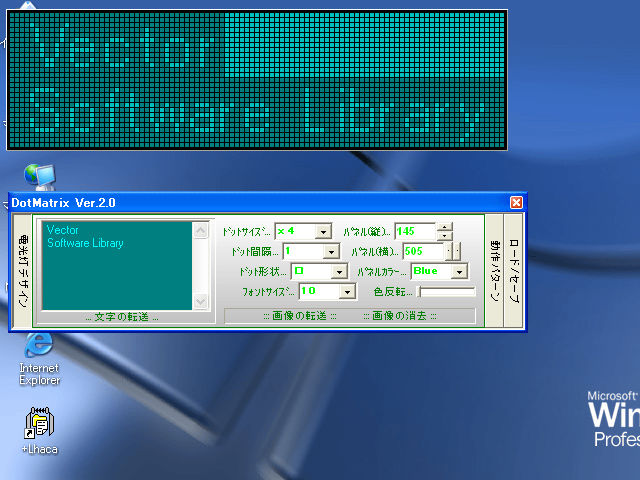640x480 pixels.
Task: Open the パネルカラー dropdown showing Blue
Action: click(460, 271)
